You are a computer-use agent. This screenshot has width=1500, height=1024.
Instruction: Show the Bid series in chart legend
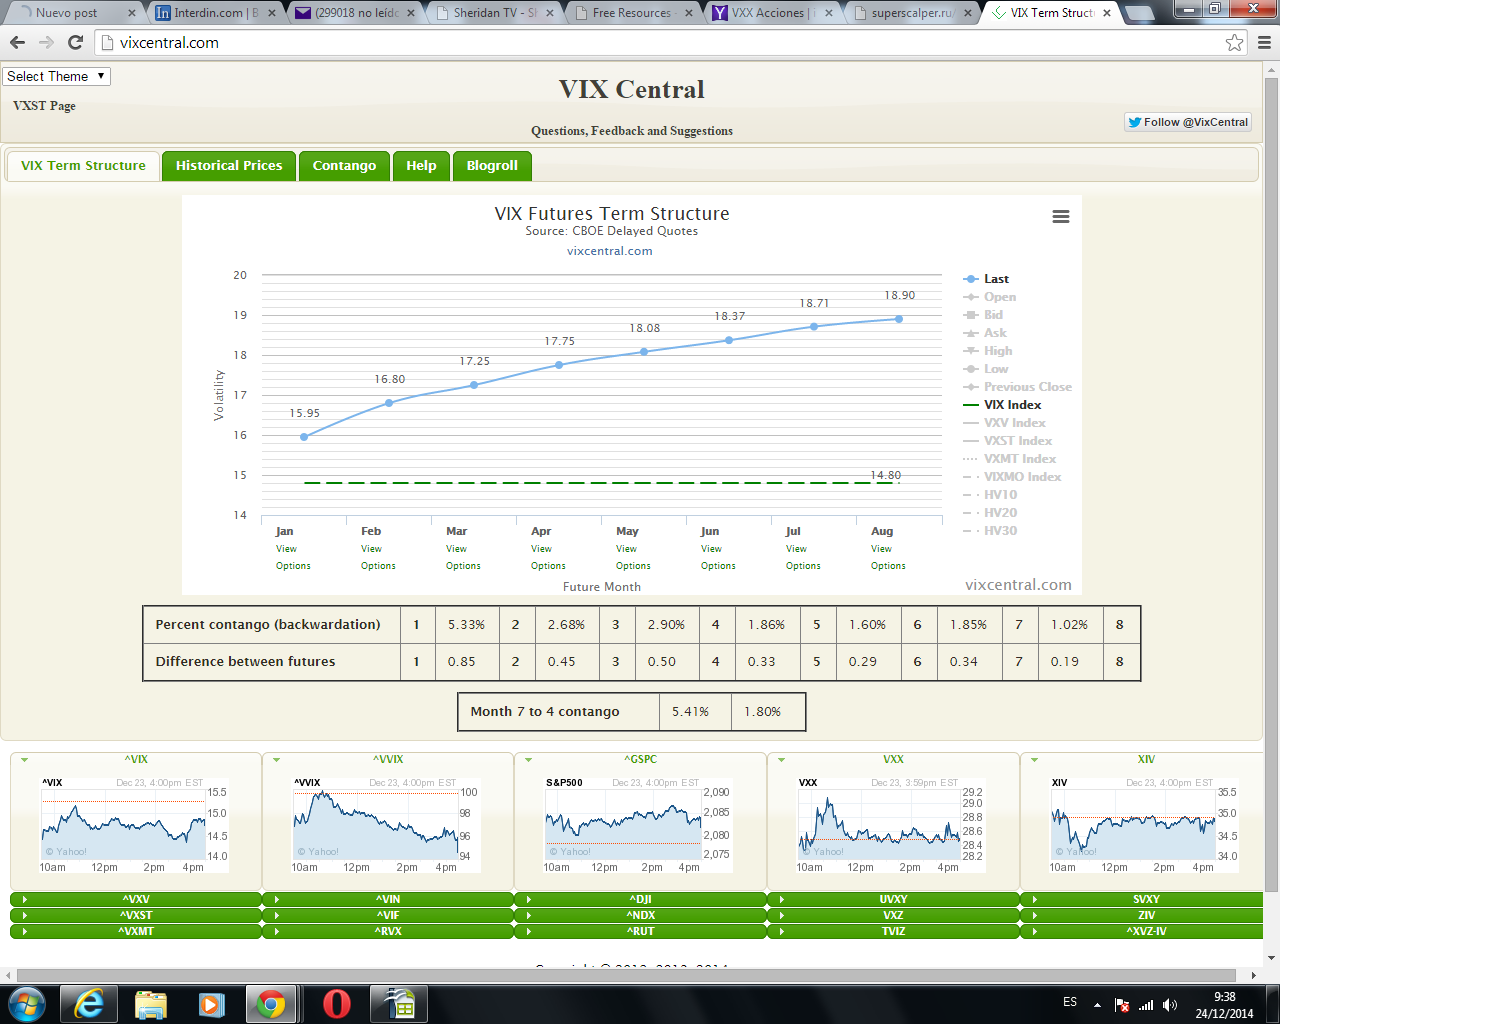click(983, 315)
